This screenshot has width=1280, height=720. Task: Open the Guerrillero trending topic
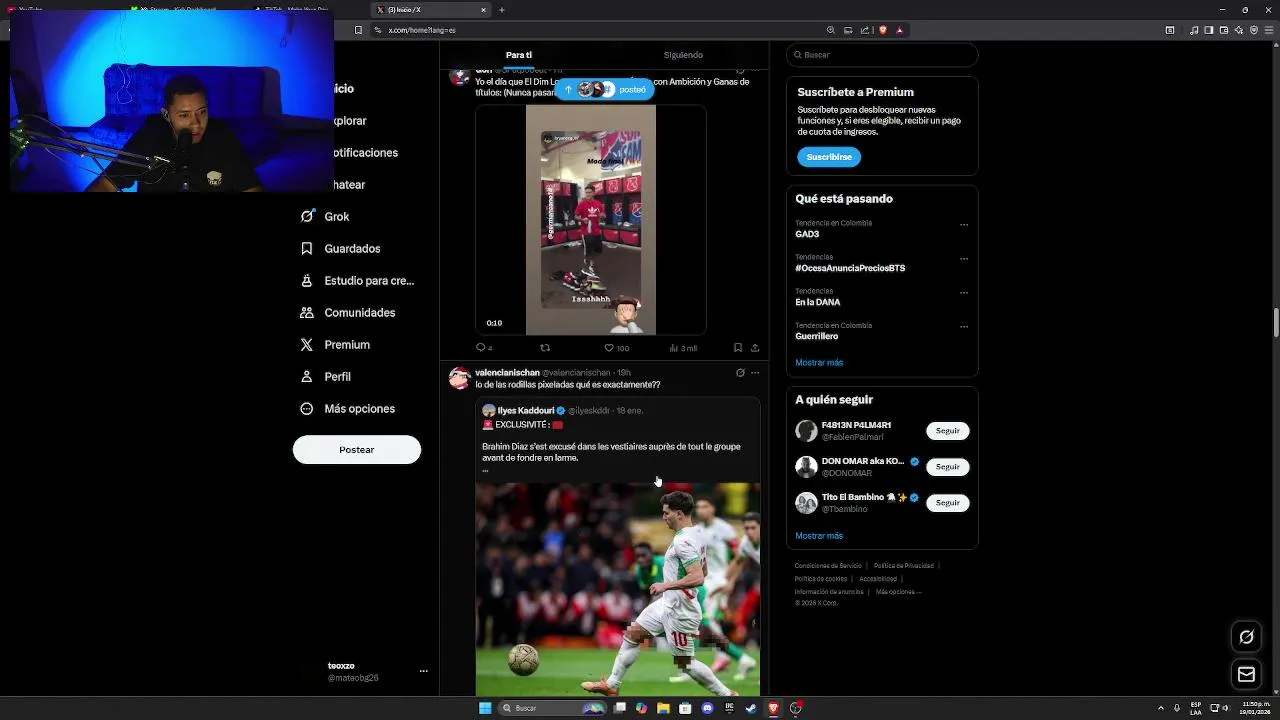(x=817, y=336)
